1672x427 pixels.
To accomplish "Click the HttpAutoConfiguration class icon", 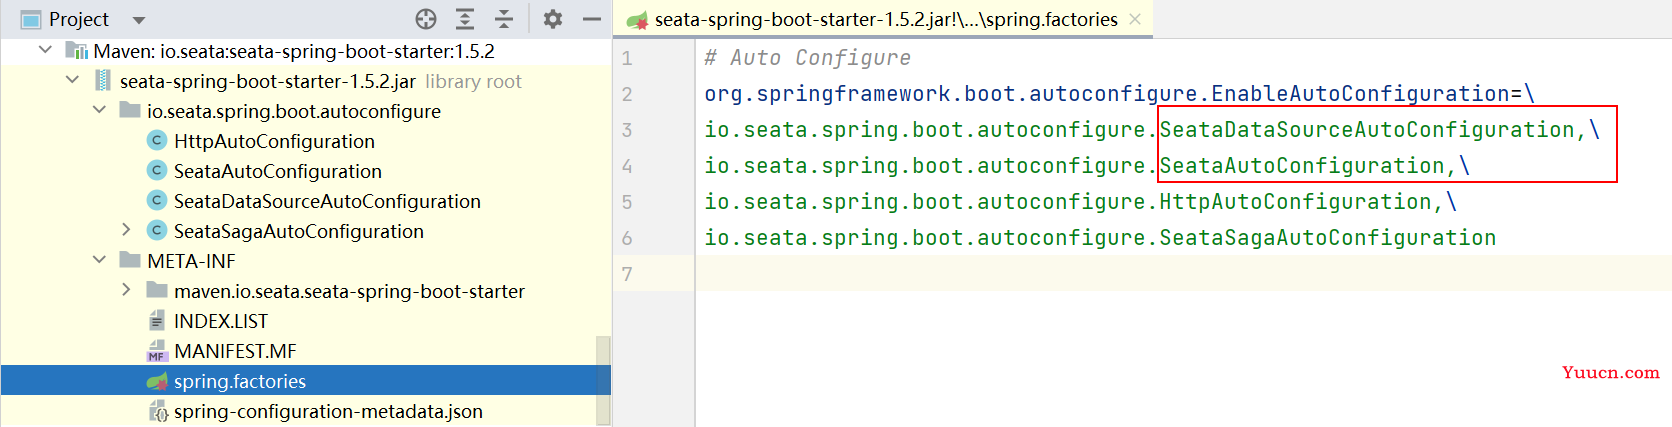I will pos(157,140).
